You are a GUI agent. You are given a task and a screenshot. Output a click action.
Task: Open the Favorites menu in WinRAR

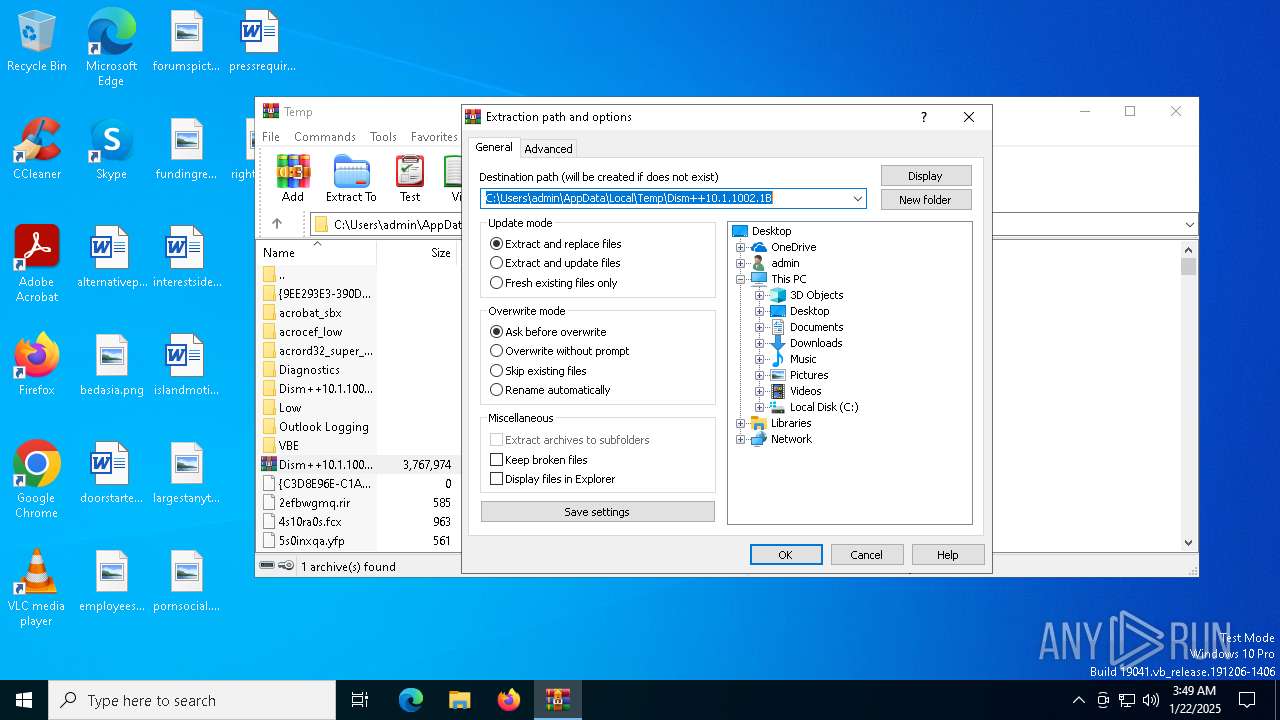point(434,137)
